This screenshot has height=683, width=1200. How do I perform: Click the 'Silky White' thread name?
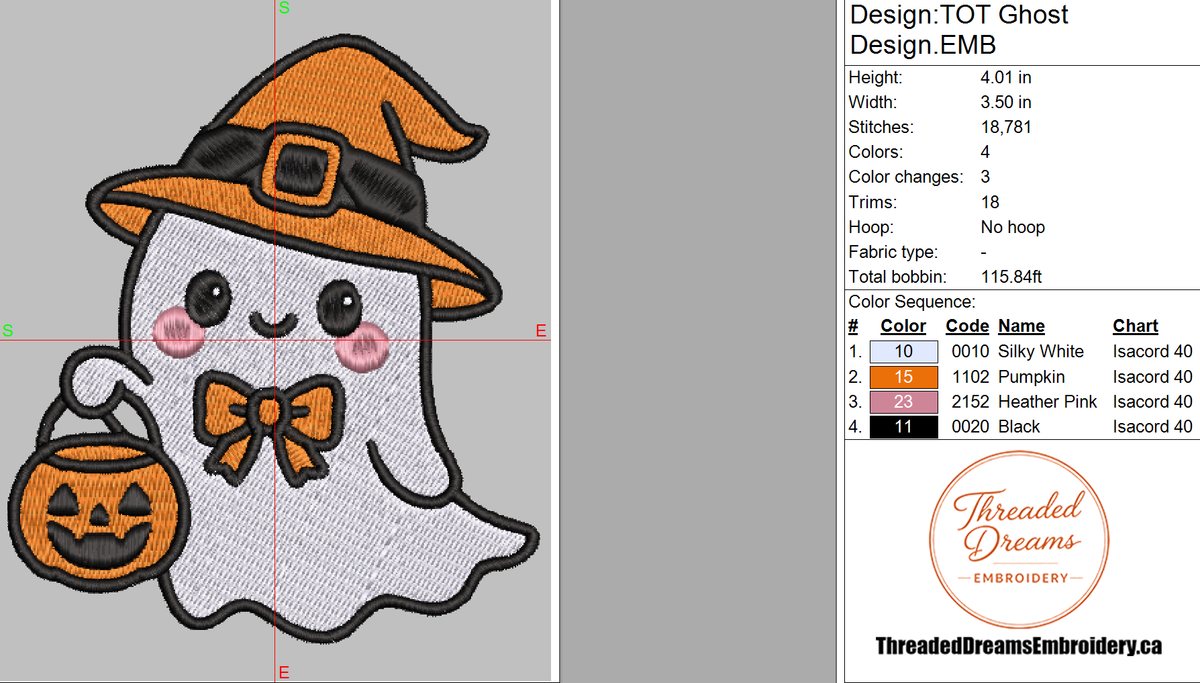click(x=1041, y=352)
